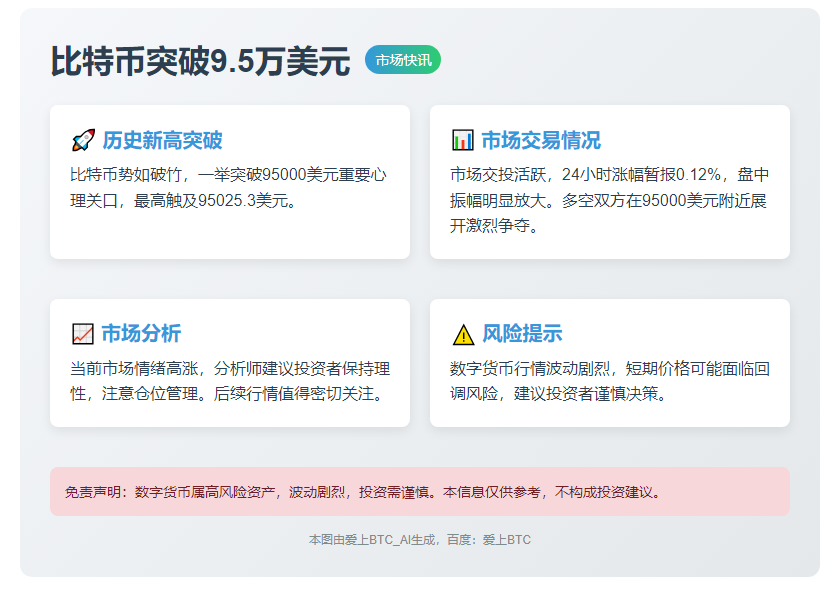The height and width of the screenshot is (608, 840).
Task: Click the pink 免责声明 disclaimer banner
Action: [x=420, y=492]
